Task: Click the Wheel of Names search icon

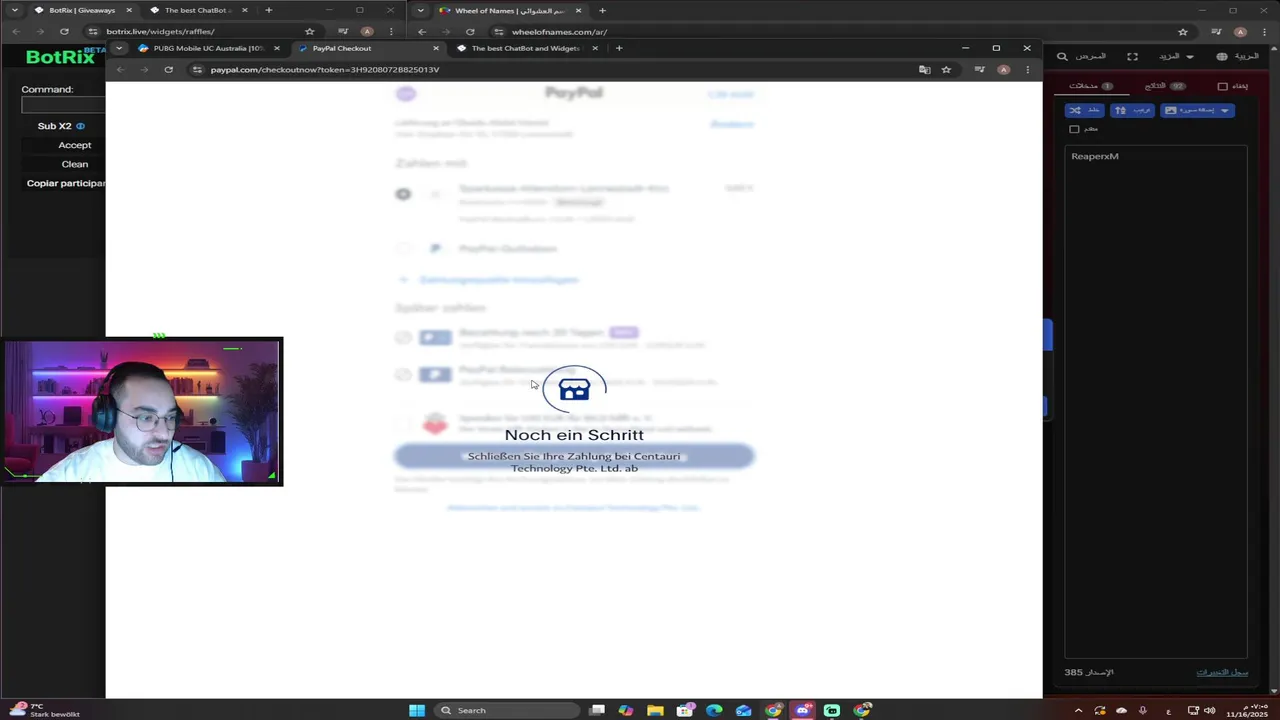Action: [1062, 57]
